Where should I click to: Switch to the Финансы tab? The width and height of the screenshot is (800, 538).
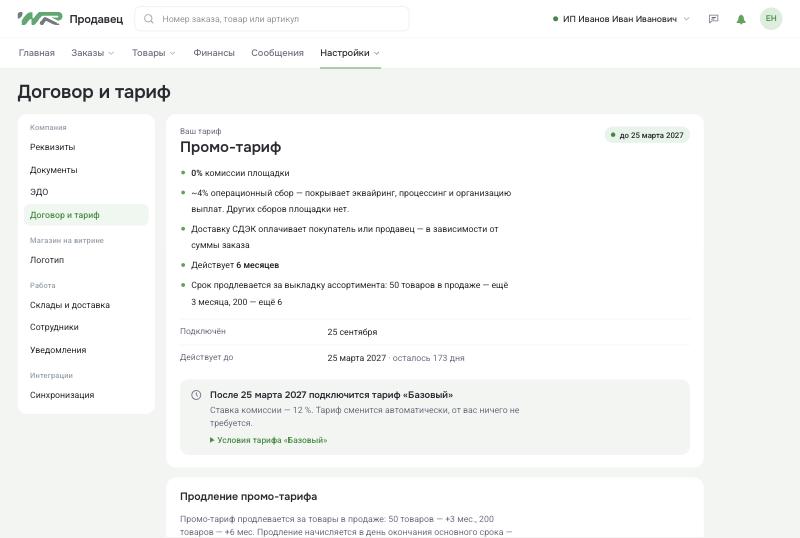(x=214, y=53)
